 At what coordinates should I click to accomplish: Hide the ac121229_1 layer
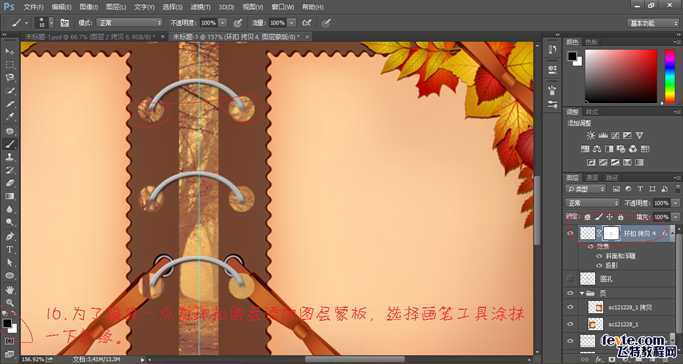point(570,324)
